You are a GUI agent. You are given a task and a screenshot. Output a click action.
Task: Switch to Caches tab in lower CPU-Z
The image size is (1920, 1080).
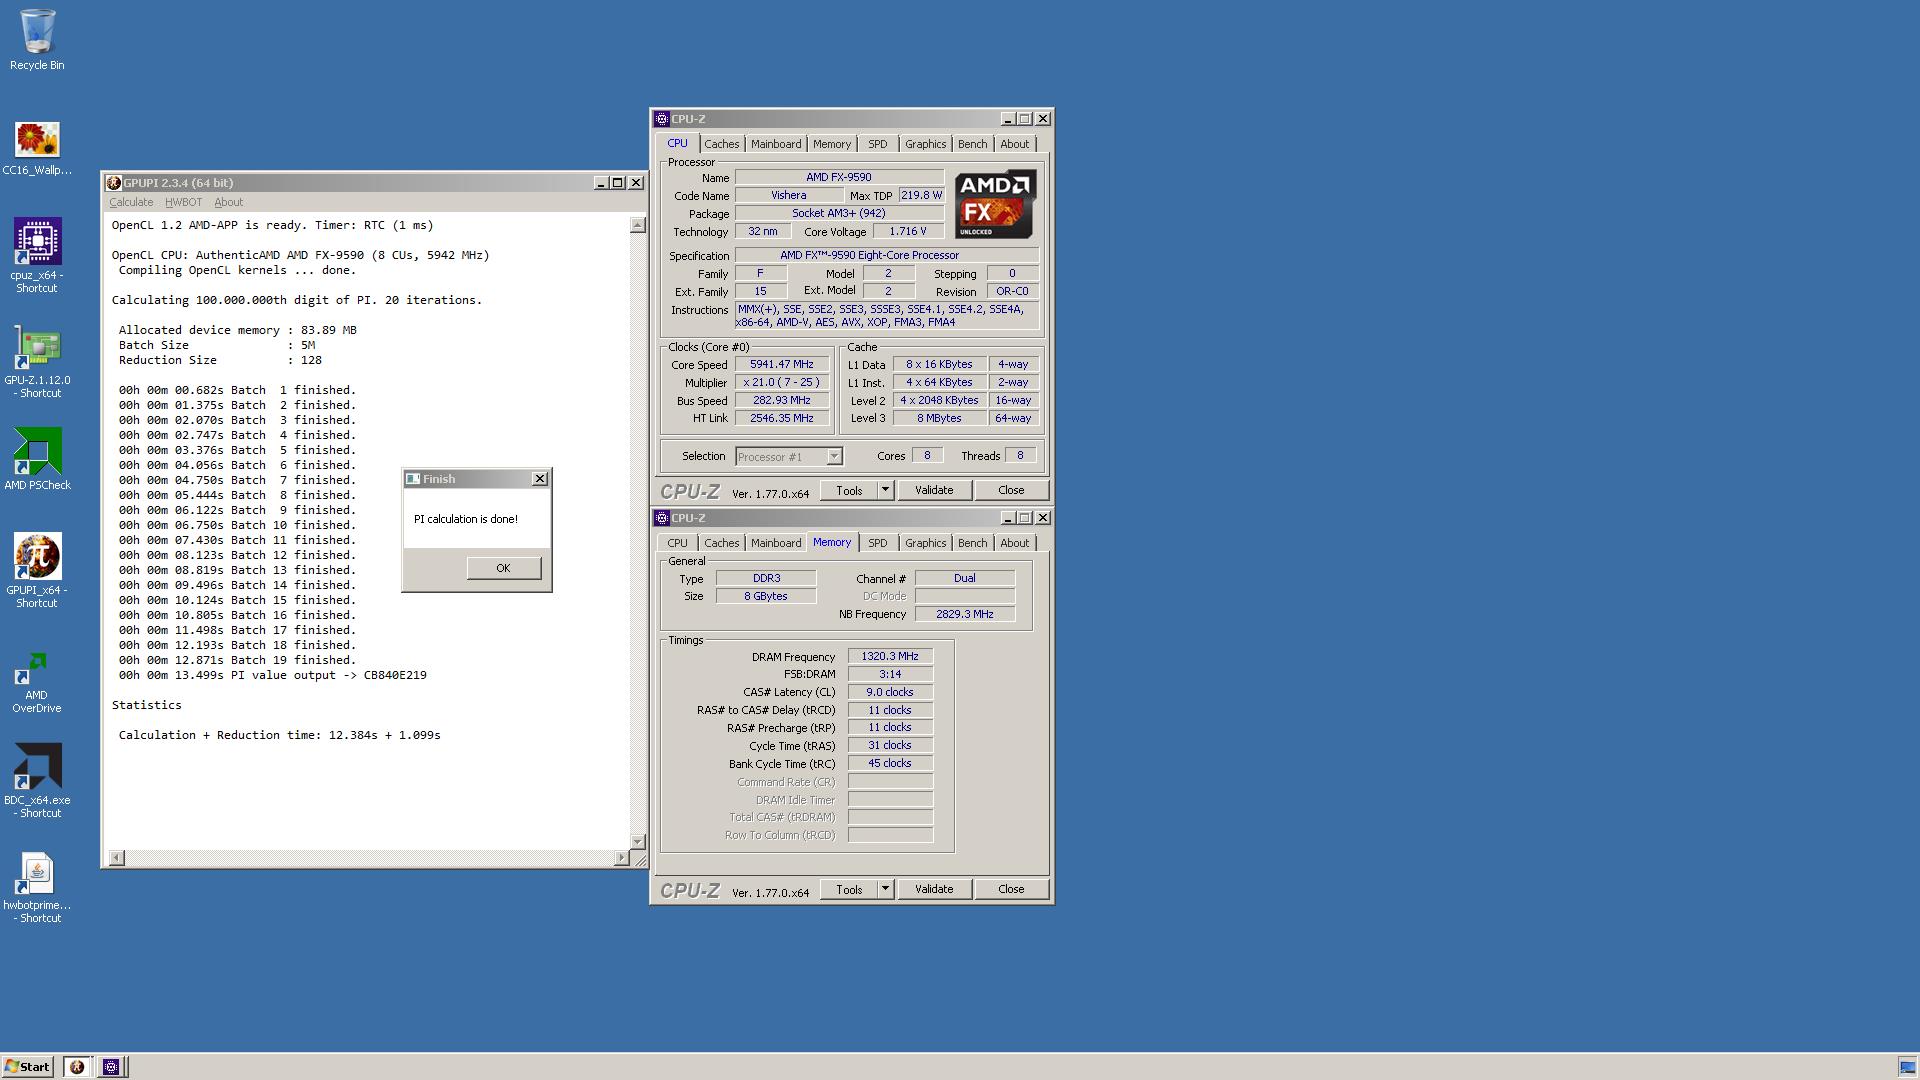point(721,543)
